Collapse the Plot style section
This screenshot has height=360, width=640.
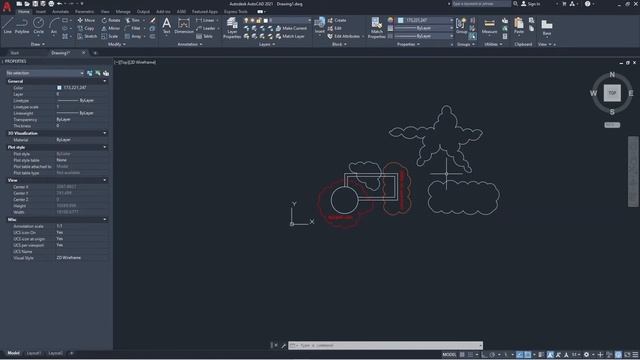click(105, 147)
